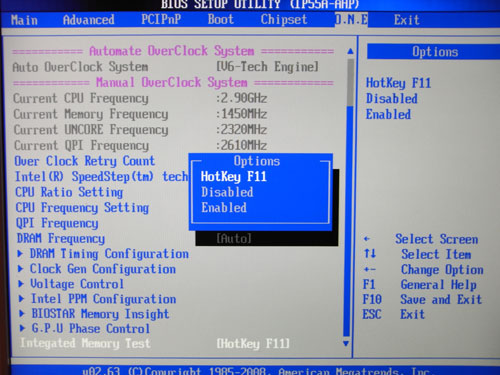Select Integrated Memory Test item
The height and width of the screenshot is (375, 500).
[85, 343]
